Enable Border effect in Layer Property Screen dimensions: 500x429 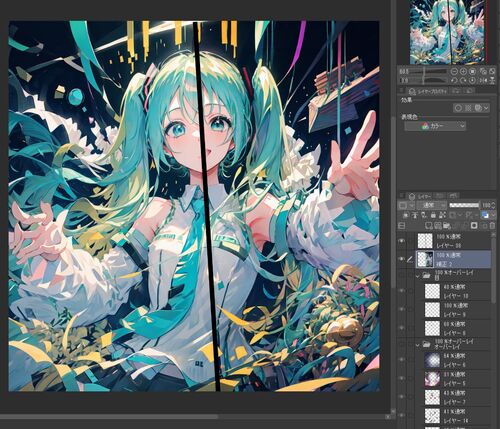[x=458, y=108]
